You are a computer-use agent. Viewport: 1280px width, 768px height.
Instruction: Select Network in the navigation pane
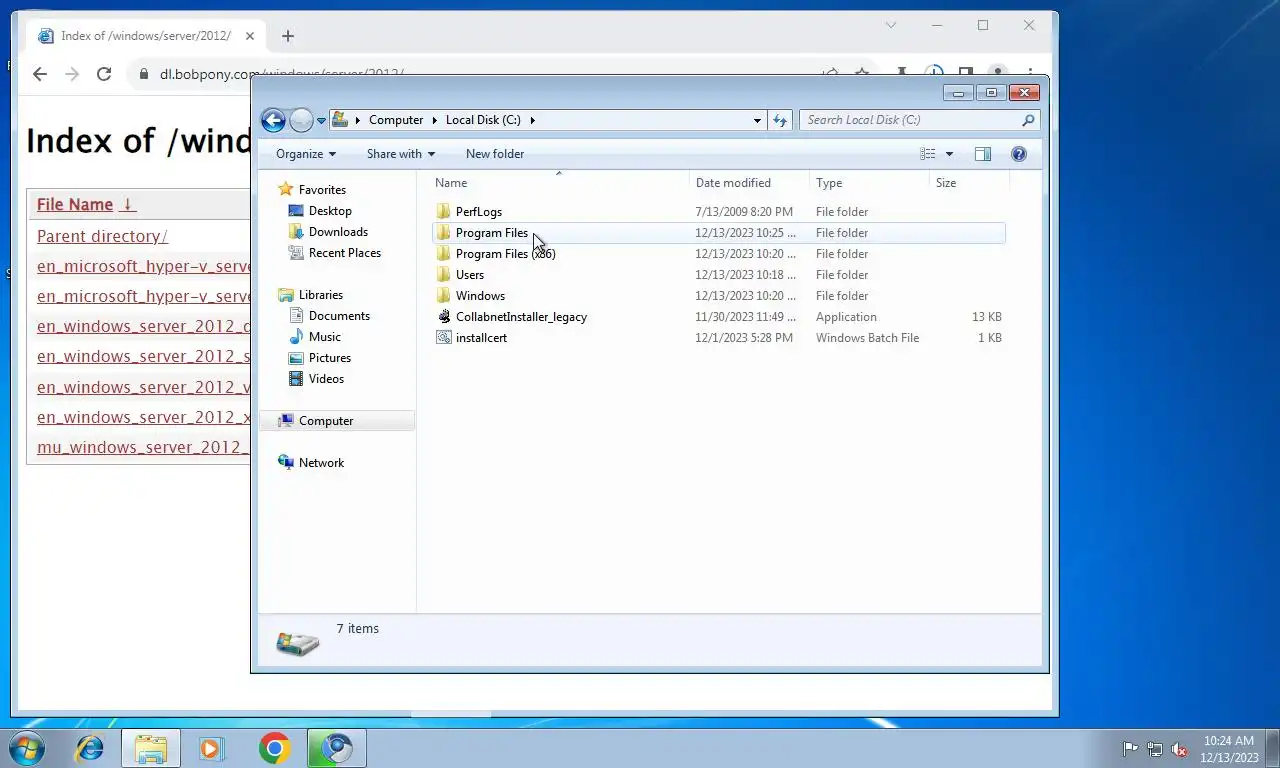point(321,463)
